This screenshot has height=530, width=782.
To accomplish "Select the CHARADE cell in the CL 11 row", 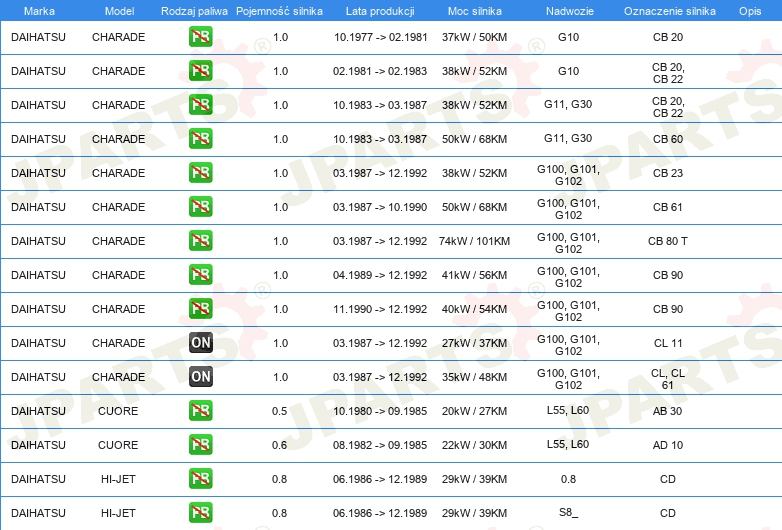I will [119, 343].
